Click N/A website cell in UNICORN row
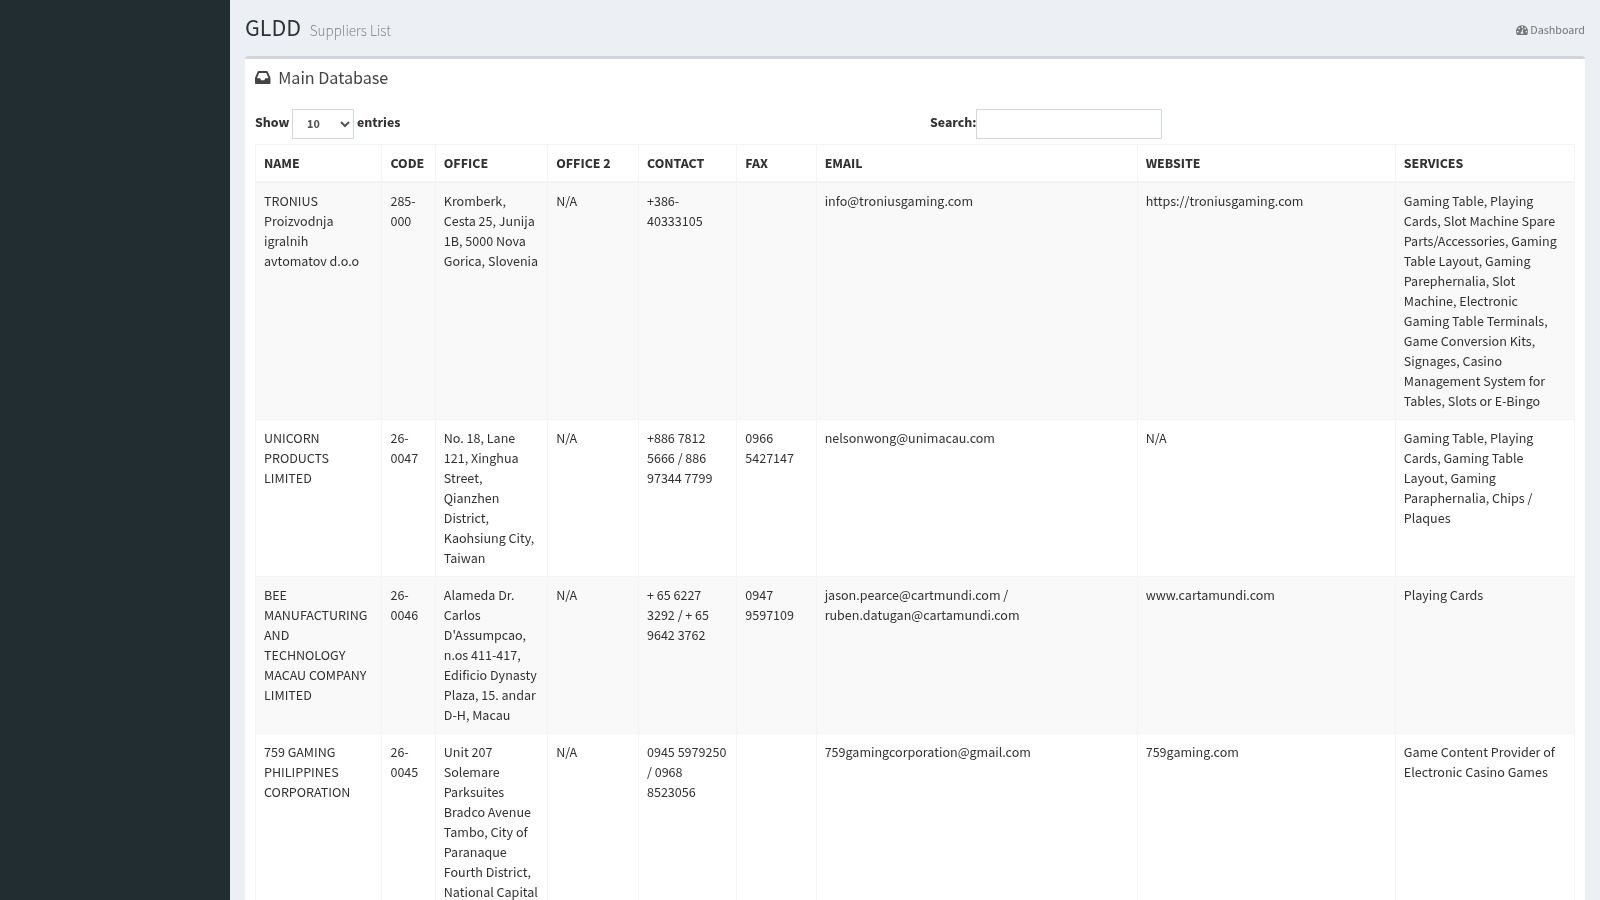The width and height of the screenshot is (1600, 900). click(1266, 498)
